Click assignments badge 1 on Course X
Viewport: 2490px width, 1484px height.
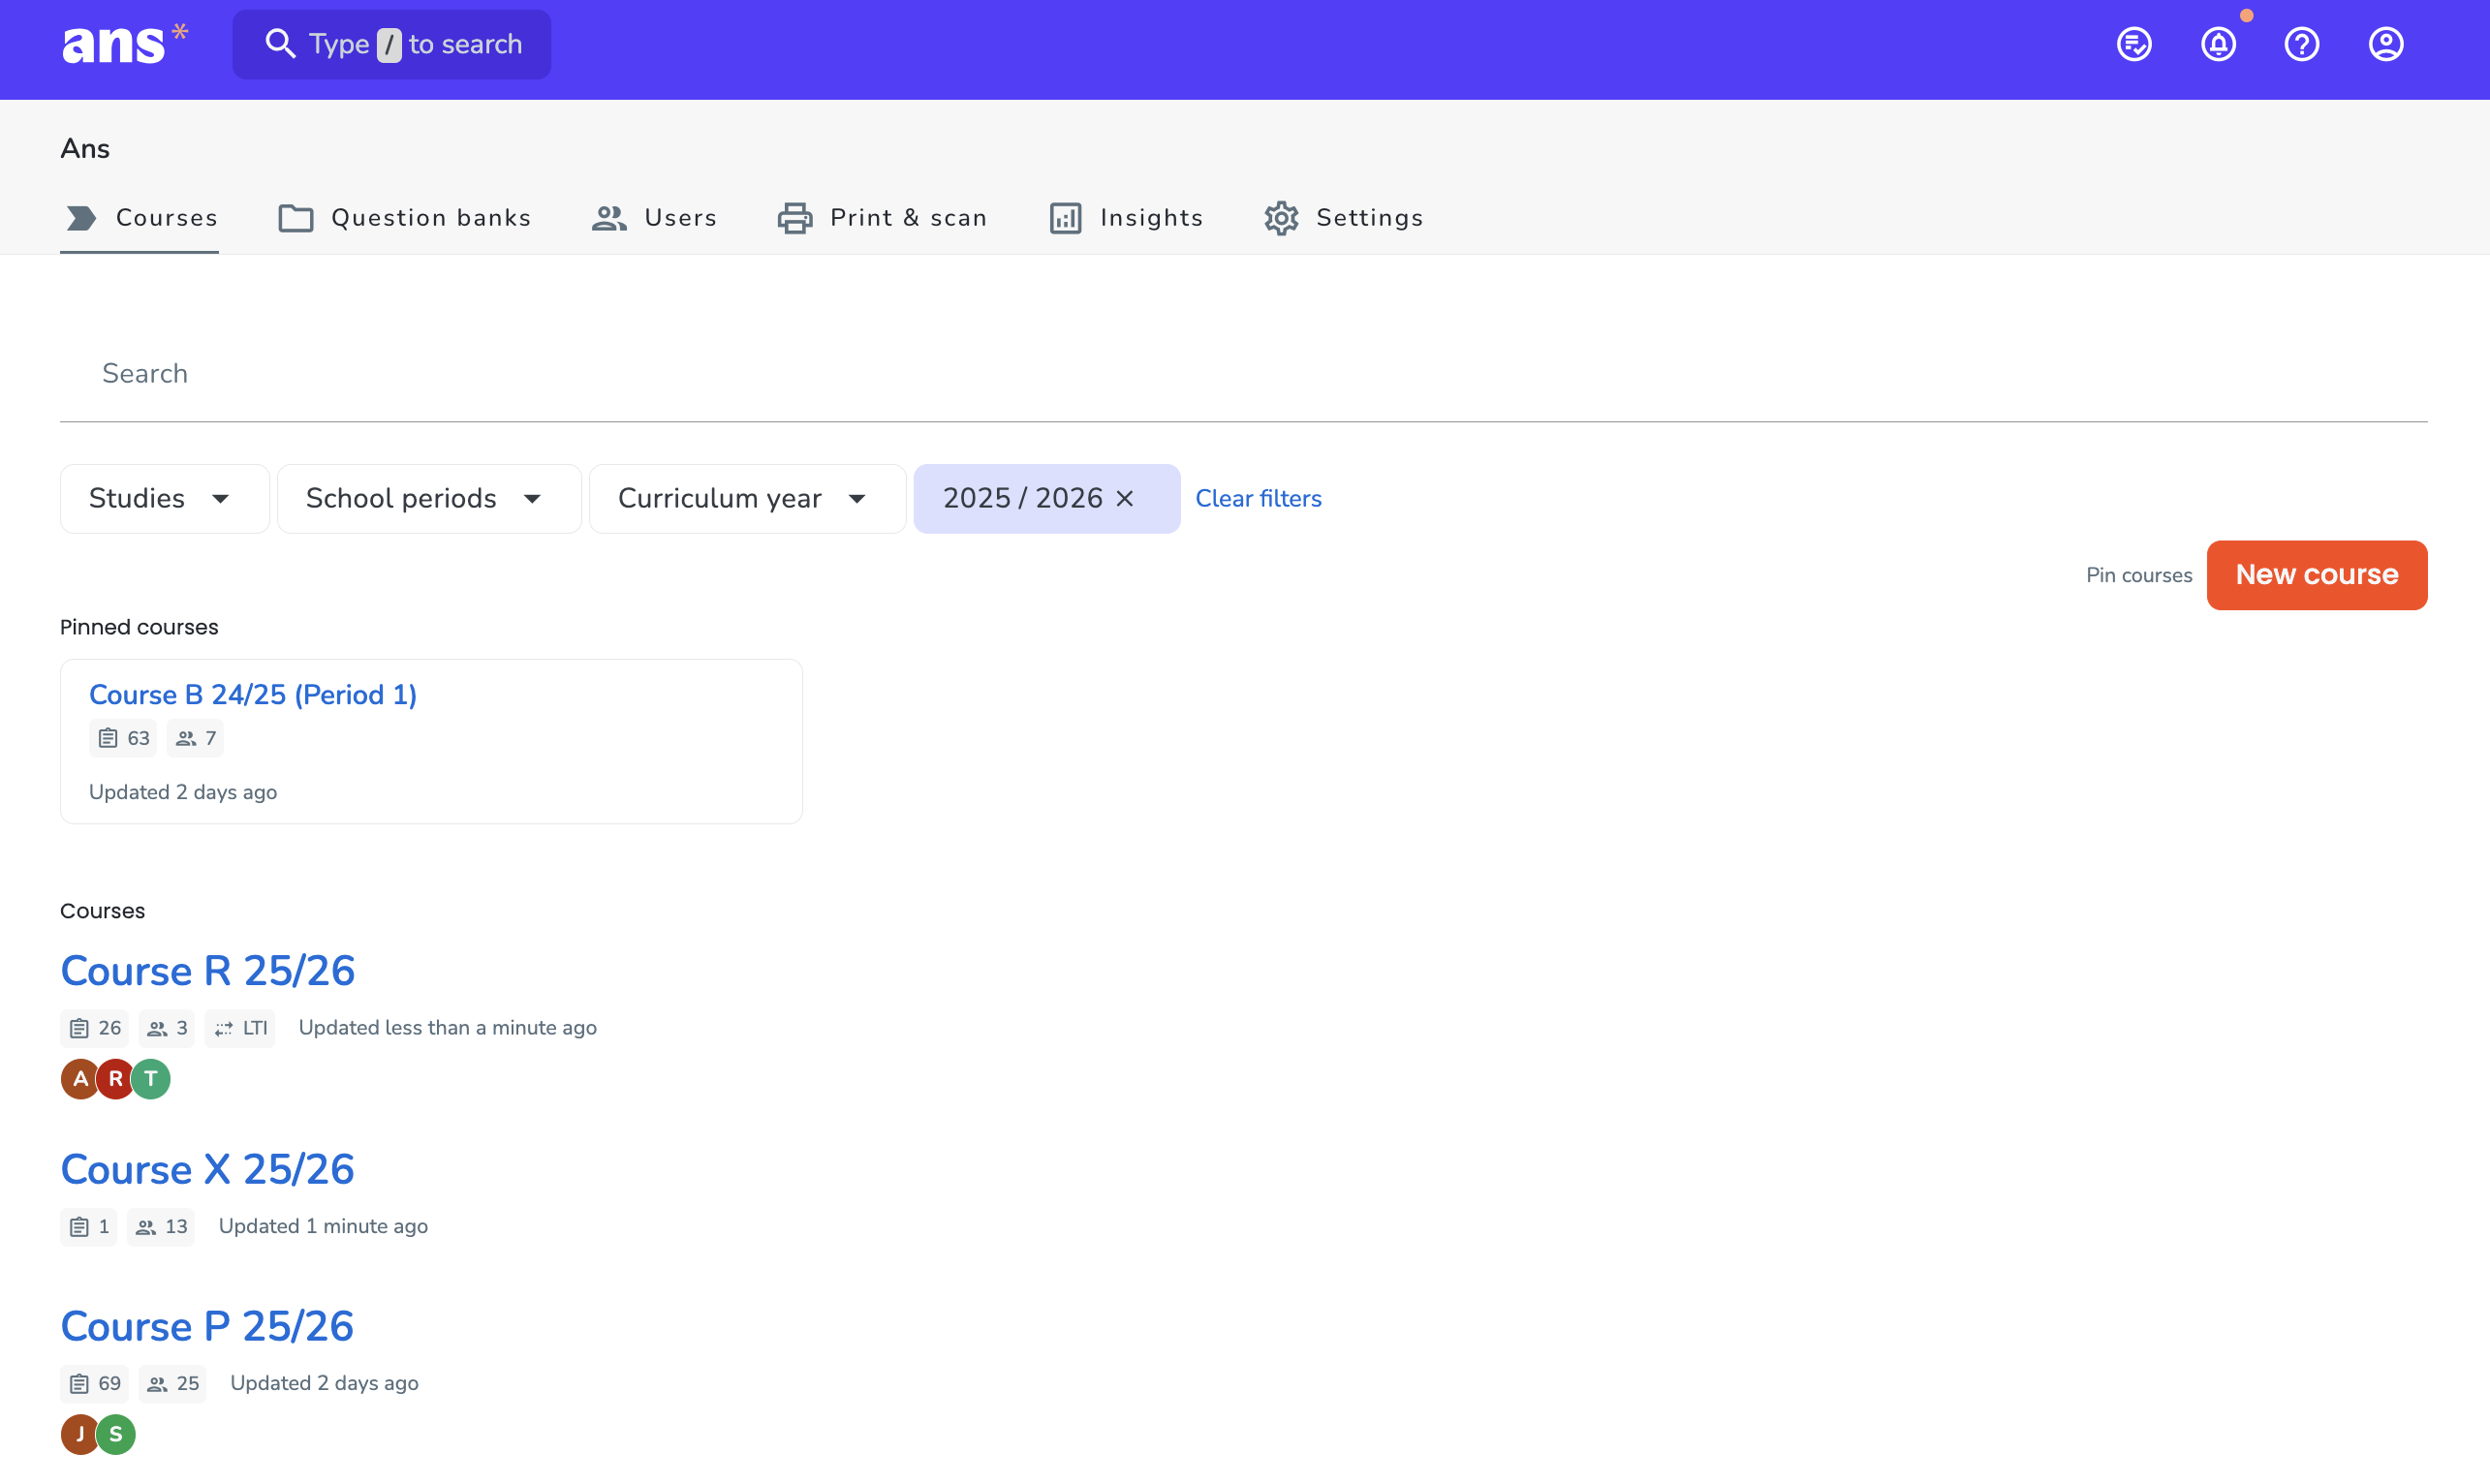pos(89,1227)
